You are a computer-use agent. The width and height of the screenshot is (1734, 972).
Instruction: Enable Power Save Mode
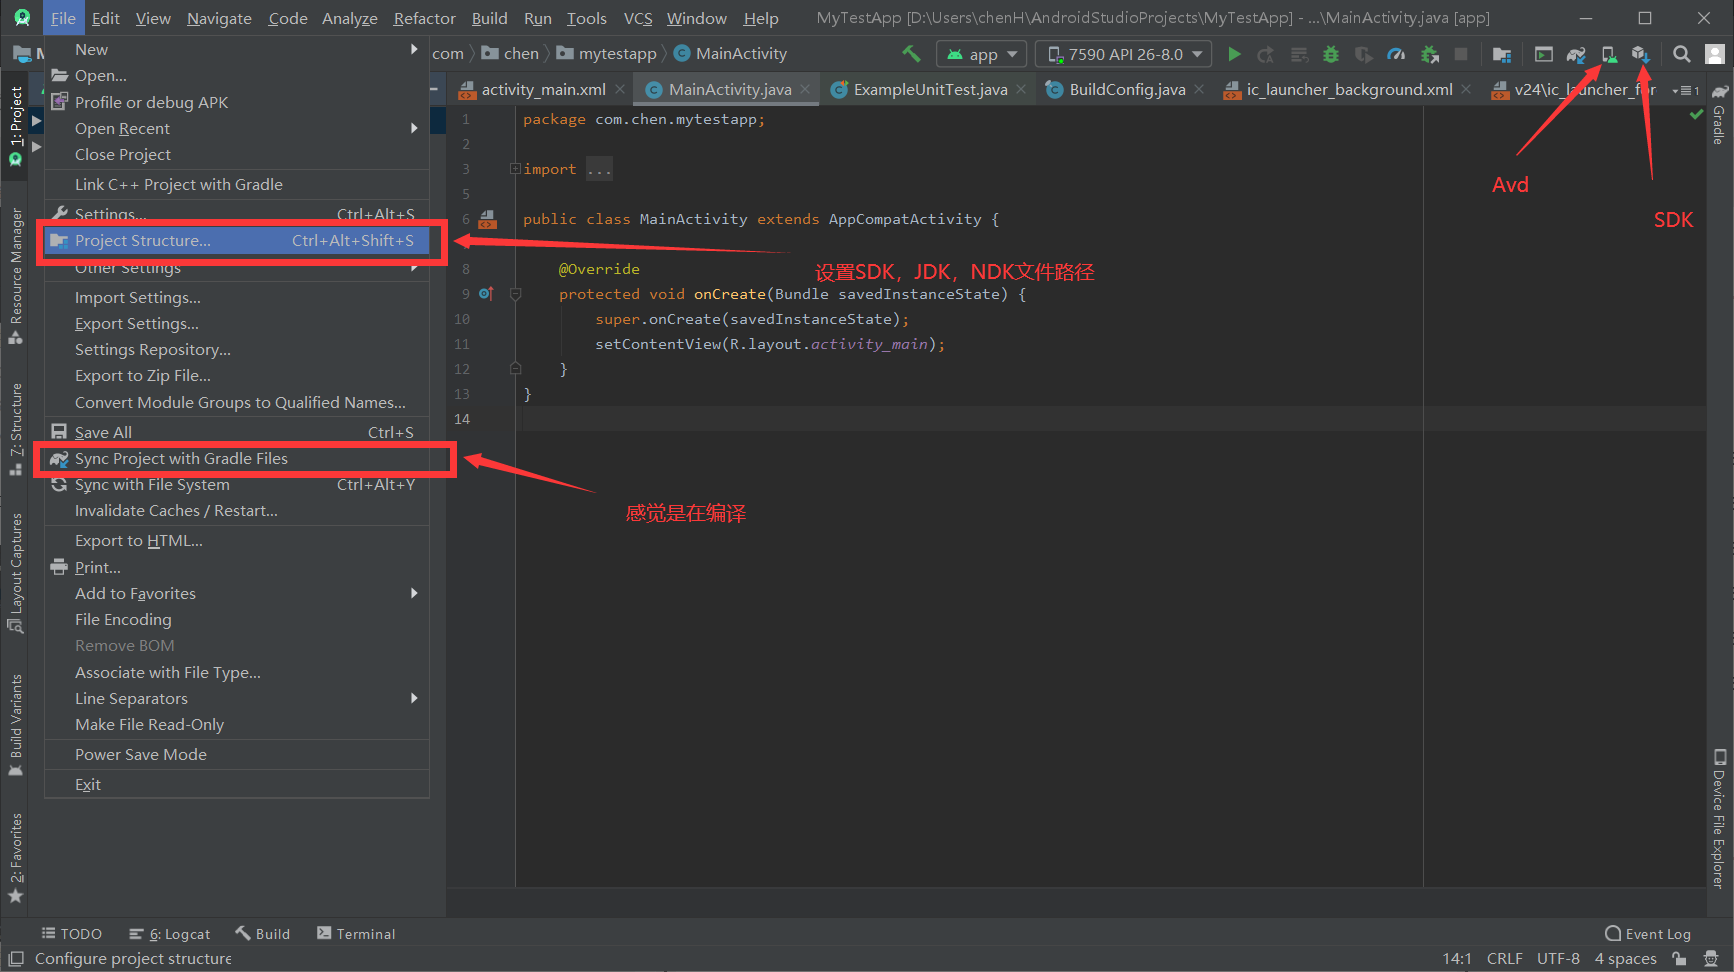click(141, 754)
